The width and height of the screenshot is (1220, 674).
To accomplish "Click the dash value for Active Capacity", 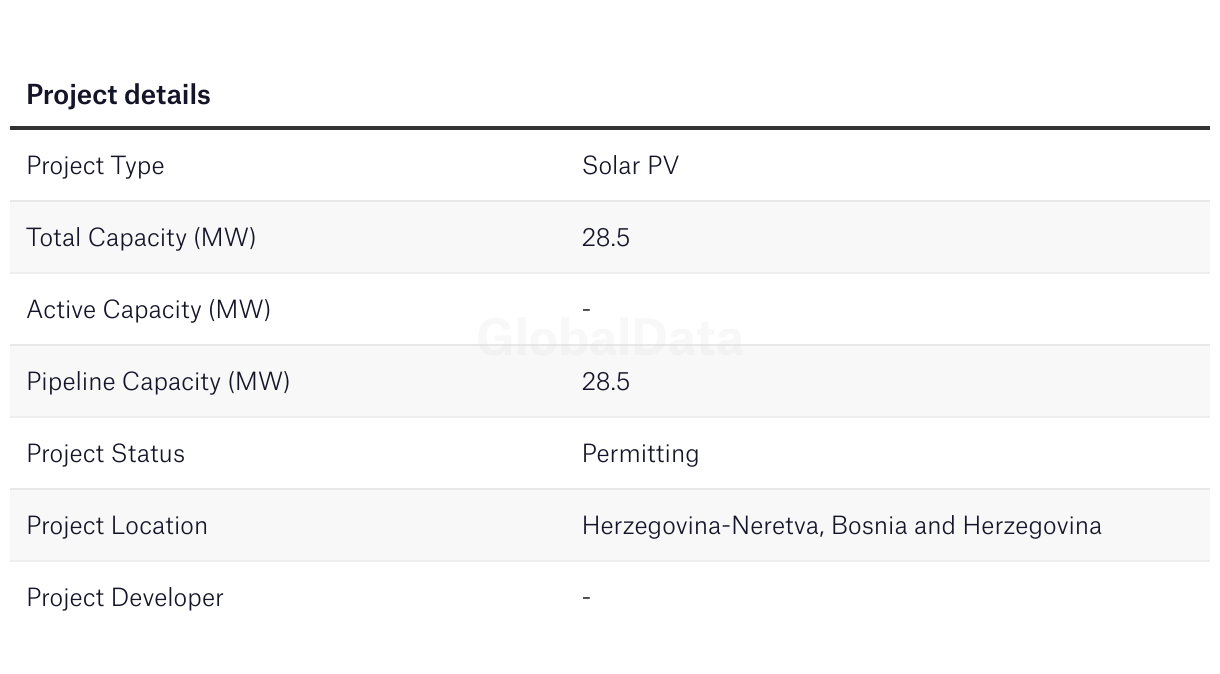I will [x=587, y=310].
